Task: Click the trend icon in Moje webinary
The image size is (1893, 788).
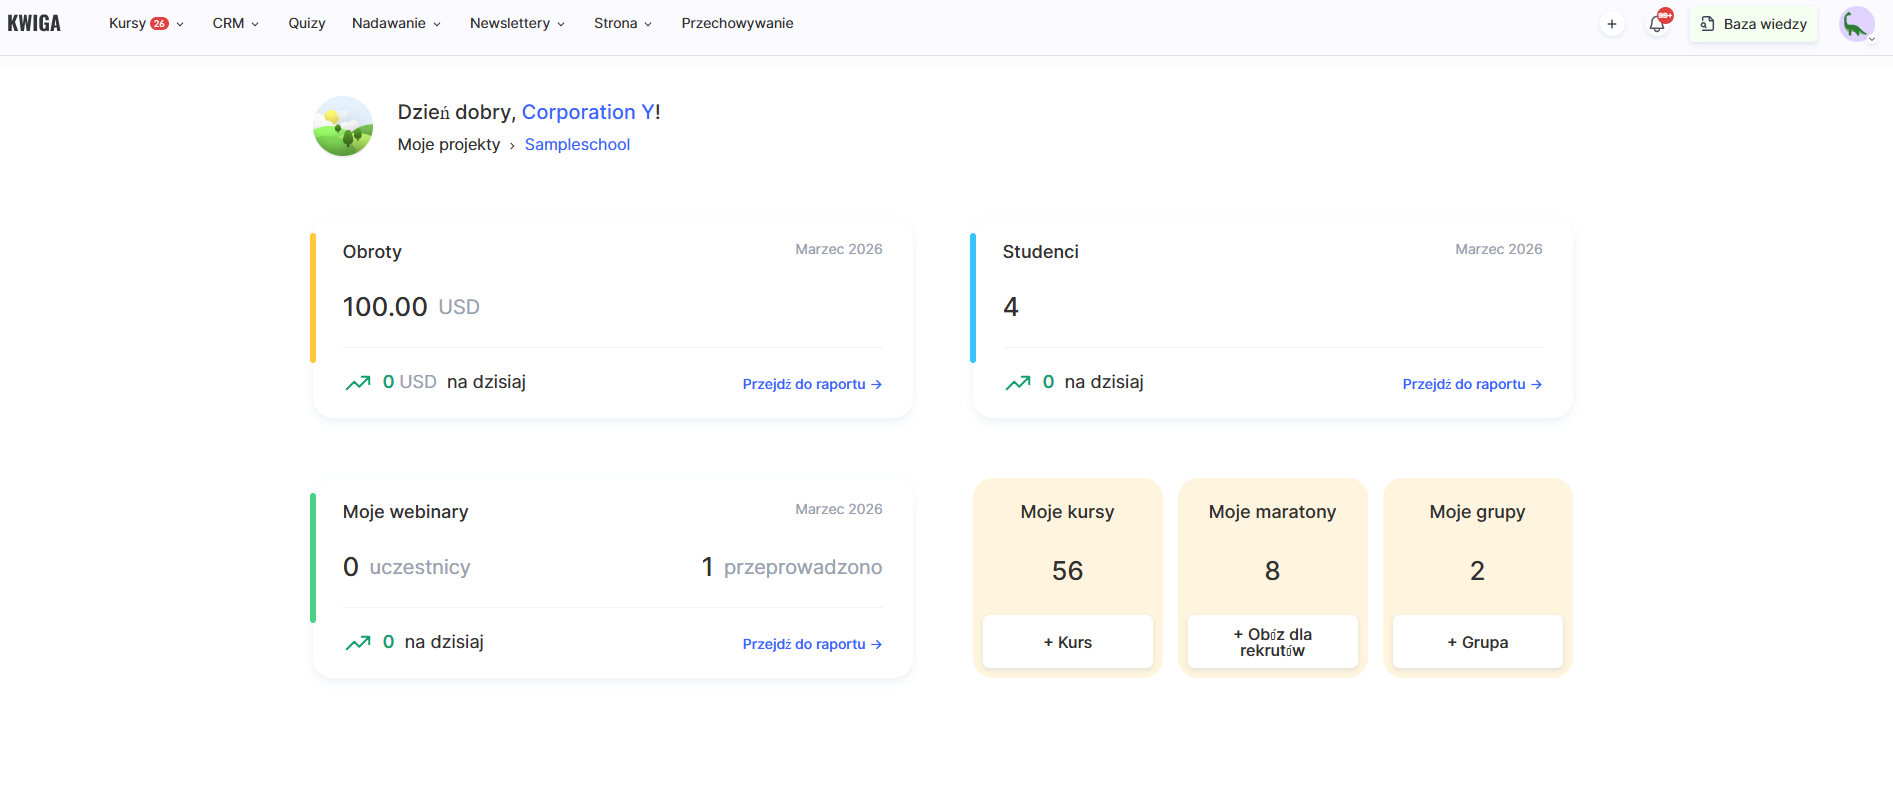Action: 358,643
